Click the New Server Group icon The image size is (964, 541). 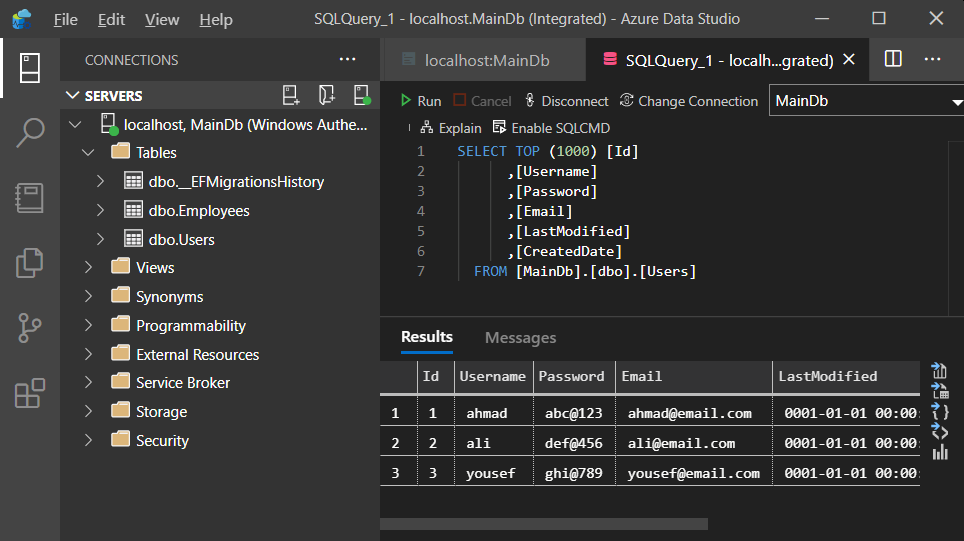click(326, 95)
